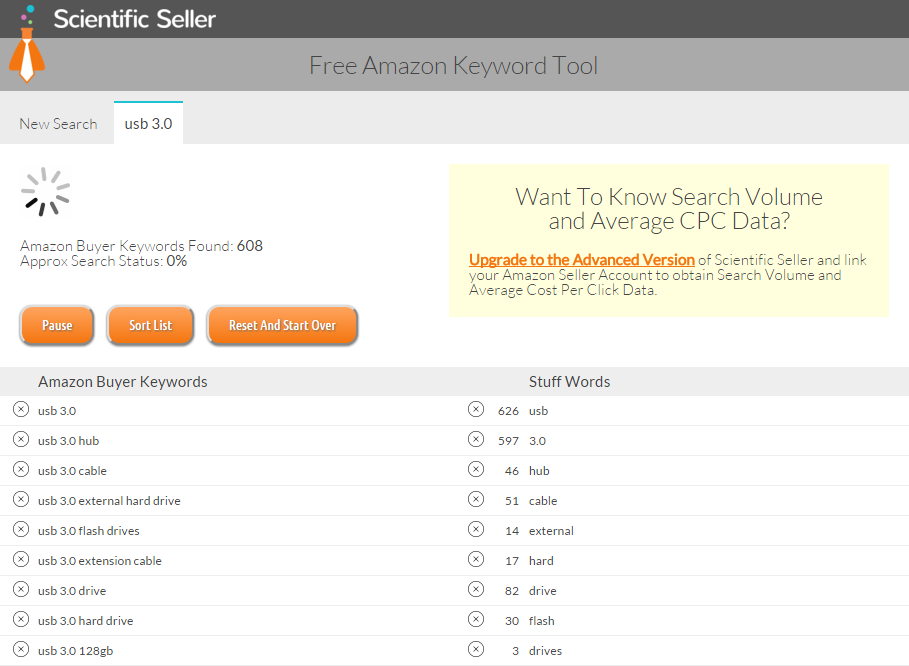Delete the 'drives' stuff word X icon
The height and width of the screenshot is (666, 909).
point(476,649)
